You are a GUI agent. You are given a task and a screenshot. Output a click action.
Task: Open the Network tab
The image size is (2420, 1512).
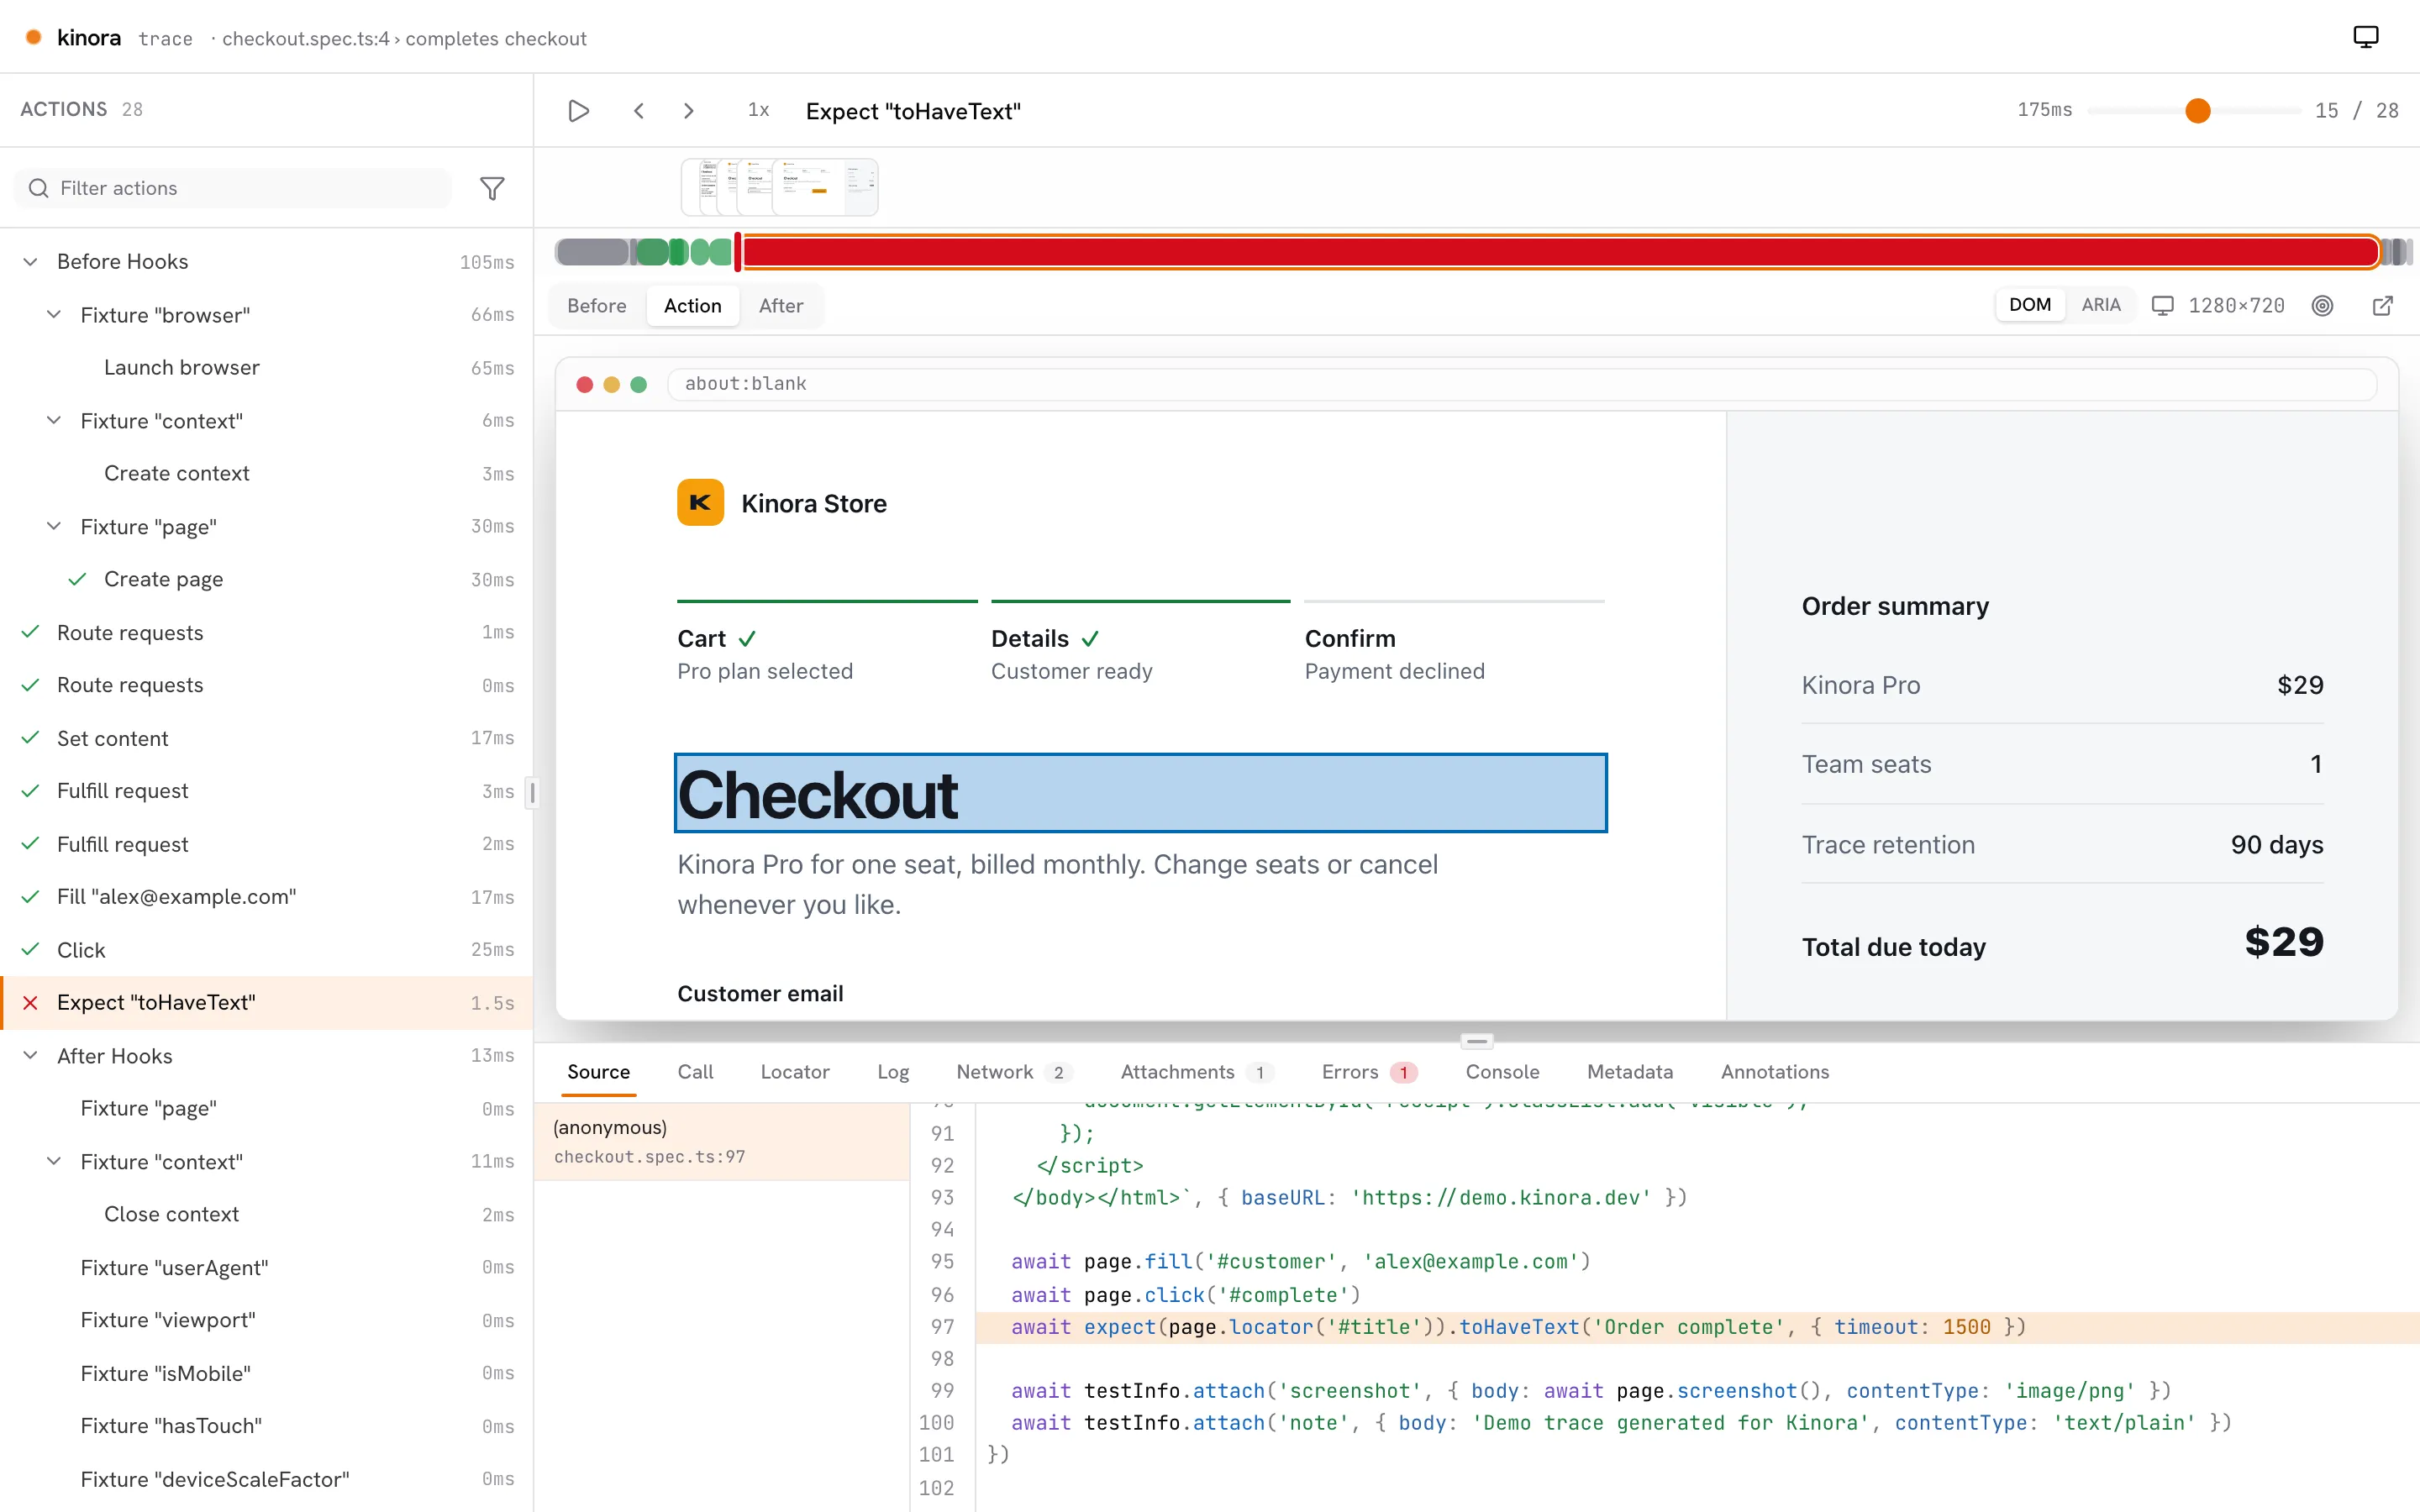pyautogui.click(x=1014, y=1071)
